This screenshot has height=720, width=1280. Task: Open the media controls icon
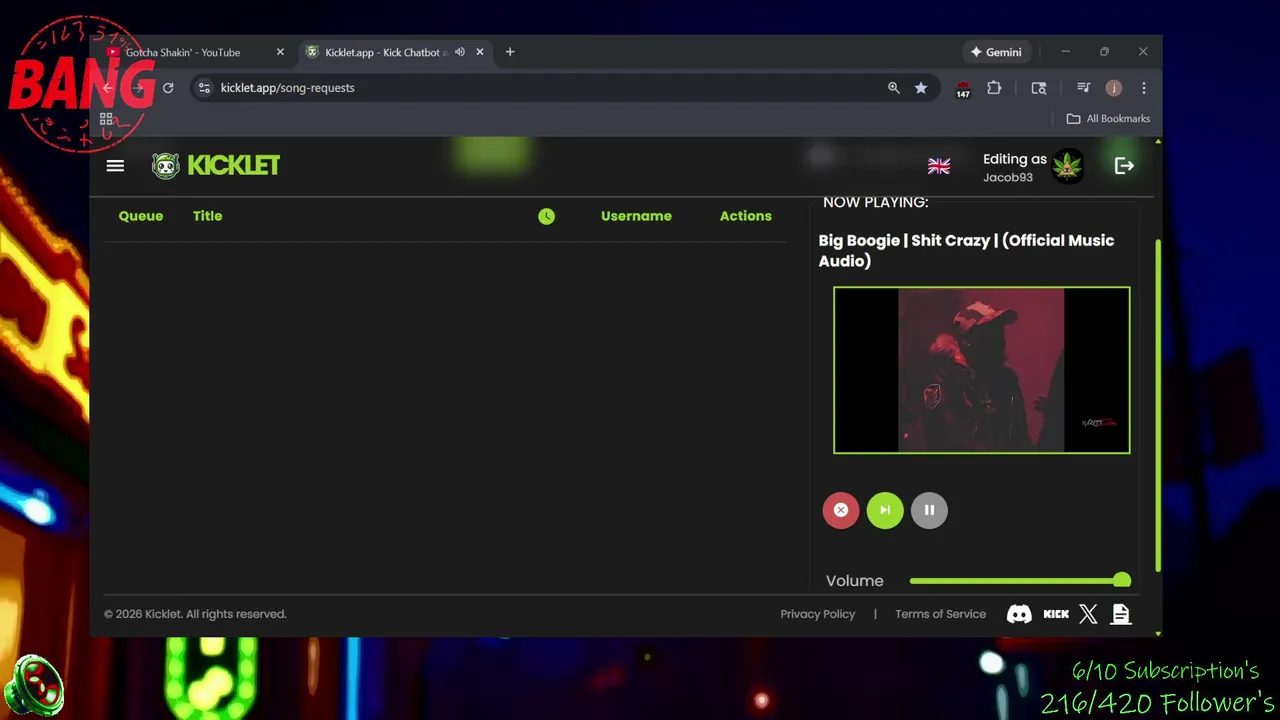tap(1083, 88)
